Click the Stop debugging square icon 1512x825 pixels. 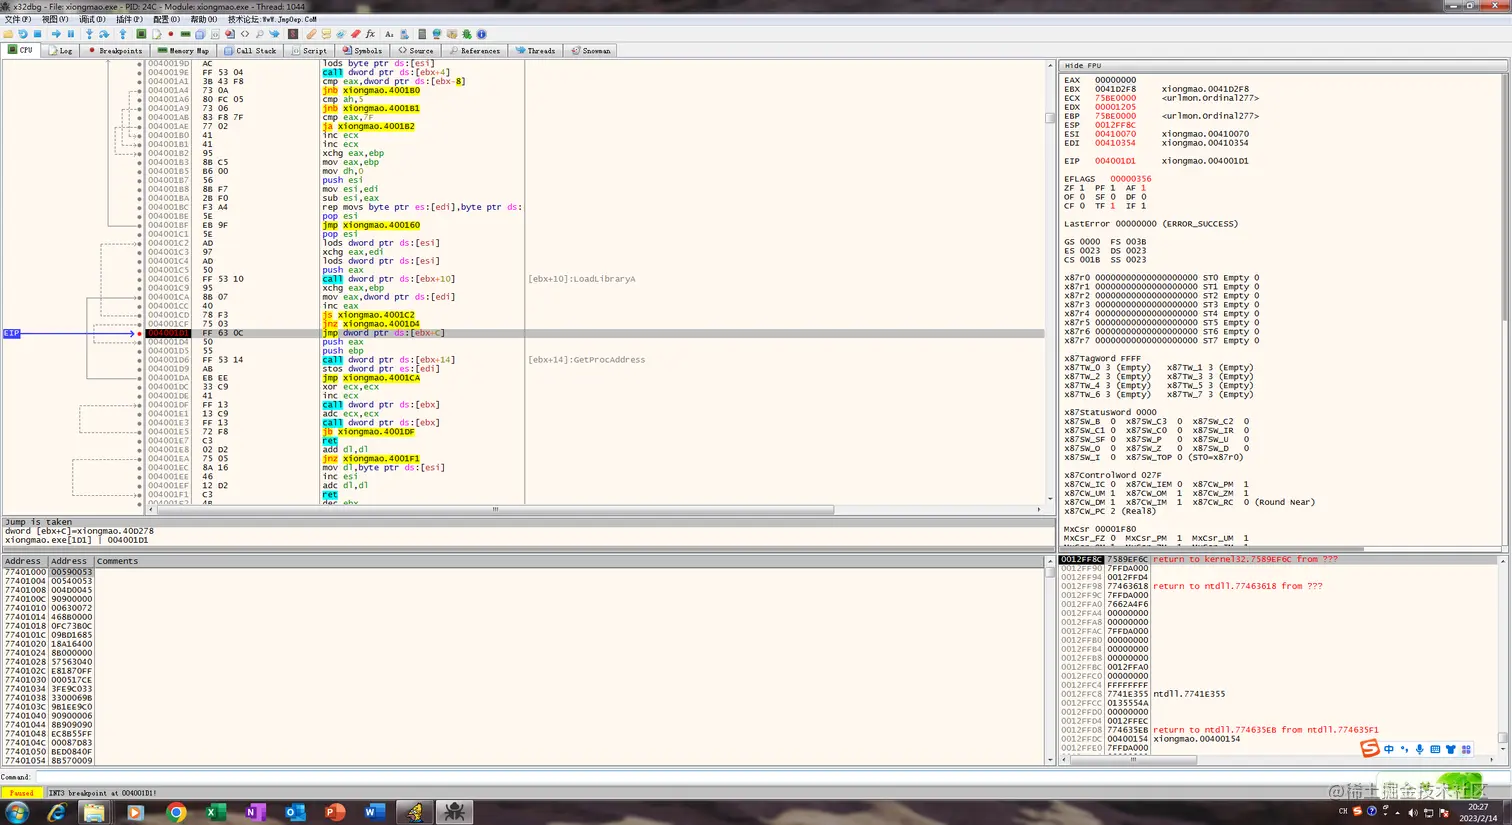click(x=37, y=34)
